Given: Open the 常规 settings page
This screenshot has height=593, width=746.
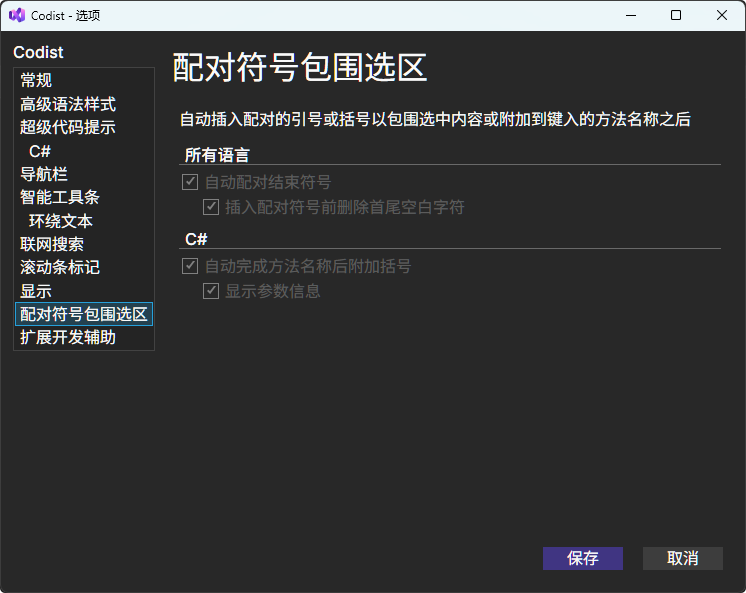Looking at the screenshot, I should [36, 80].
